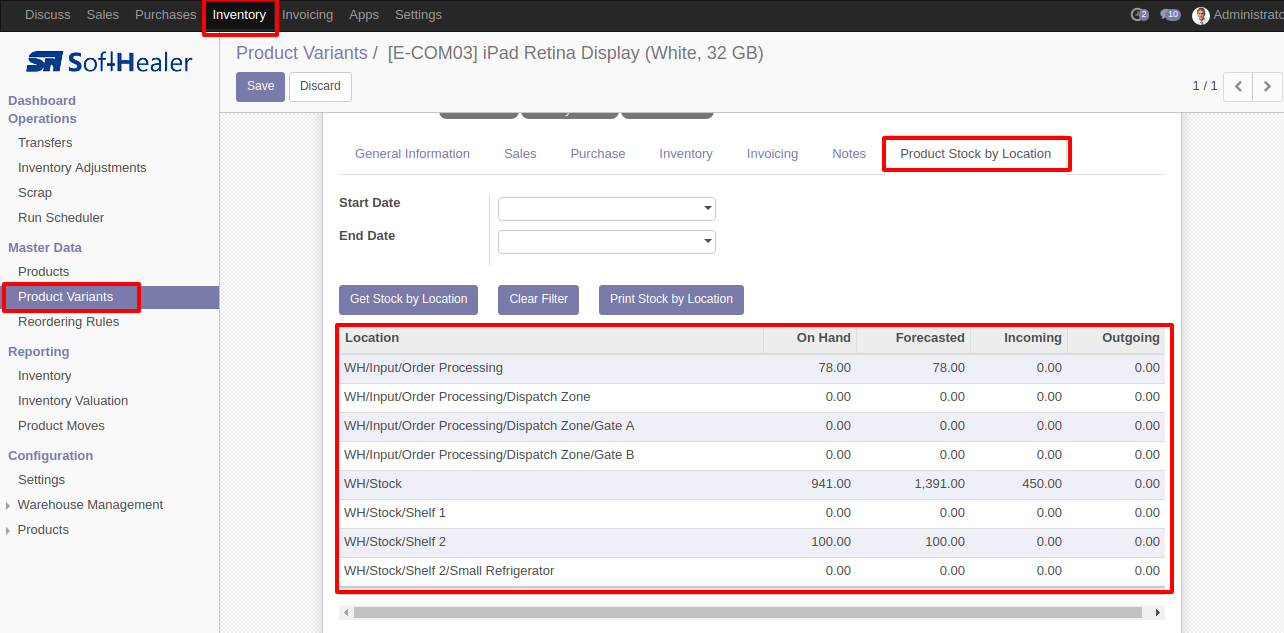Viewport: 1284px width, 633px height.
Task: Switch to the Purchase tab
Action: [598, 154]
